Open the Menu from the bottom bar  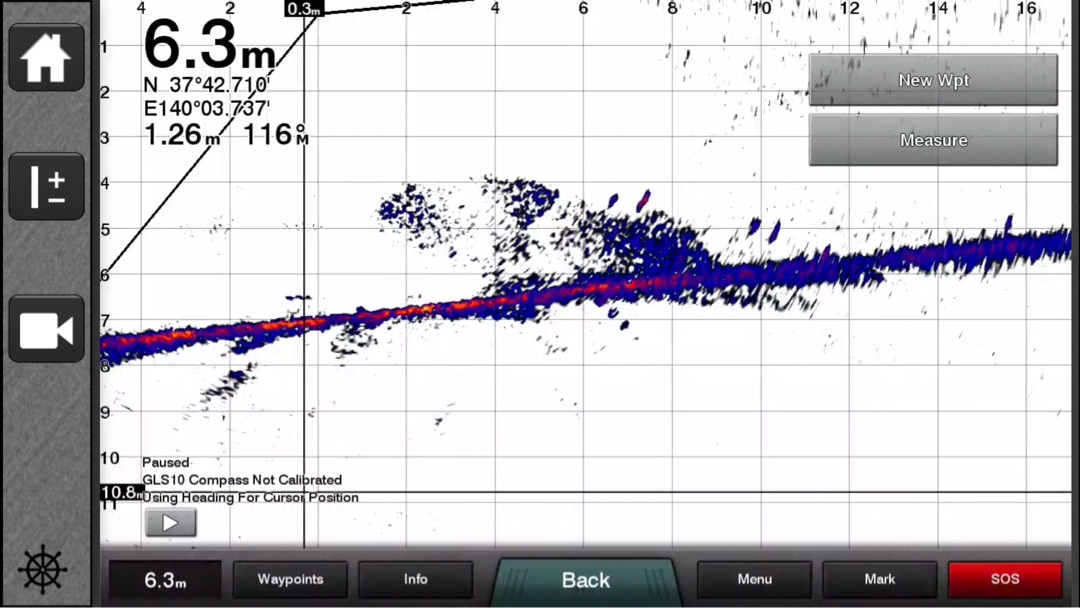(754, 580)
